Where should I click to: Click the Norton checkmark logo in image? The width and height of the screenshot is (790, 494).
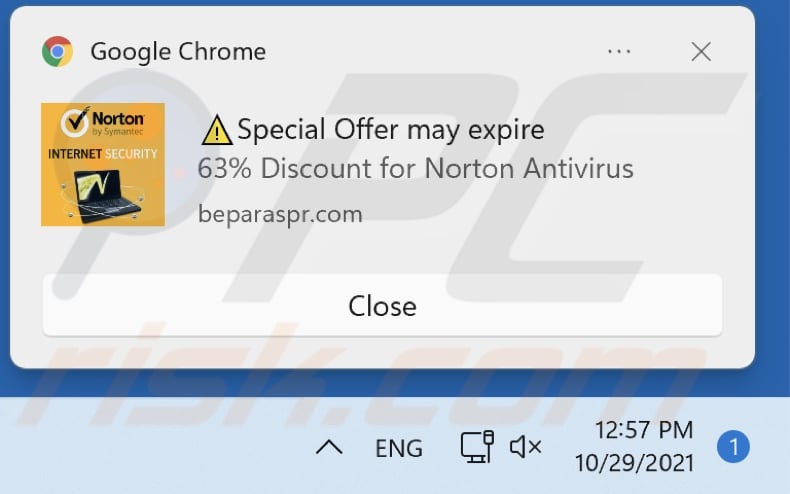tap(75, 122)
